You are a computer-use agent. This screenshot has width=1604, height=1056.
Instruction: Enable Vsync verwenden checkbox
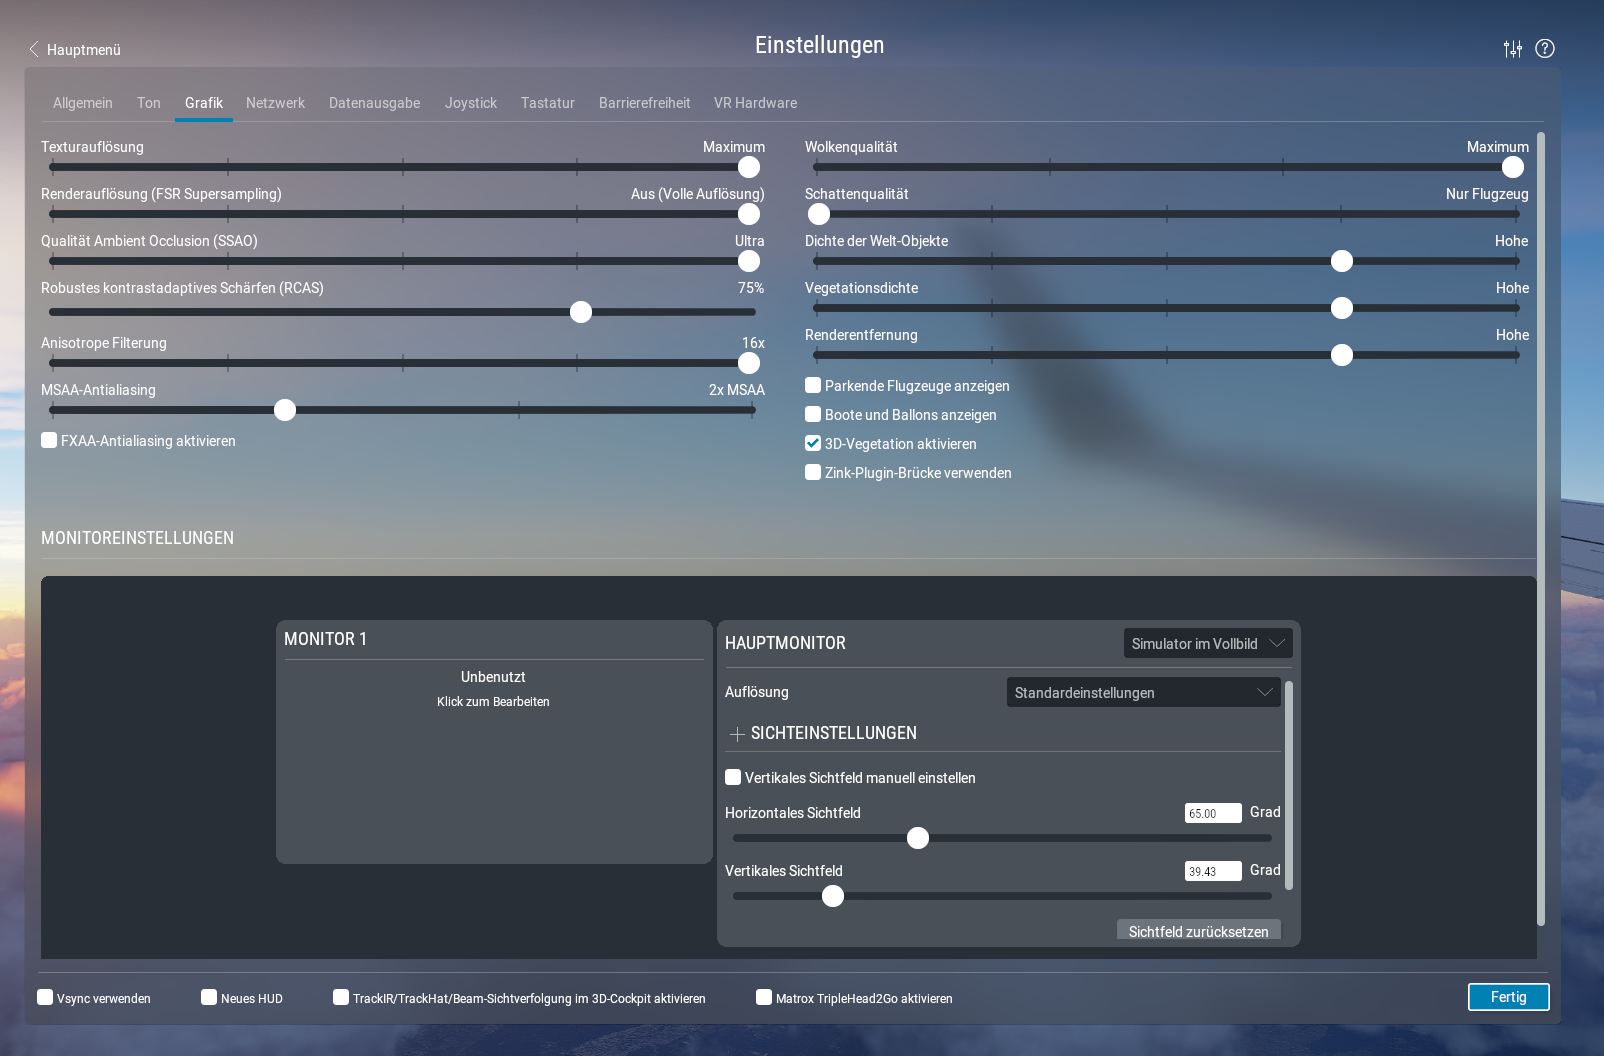[x=45, y=997]
